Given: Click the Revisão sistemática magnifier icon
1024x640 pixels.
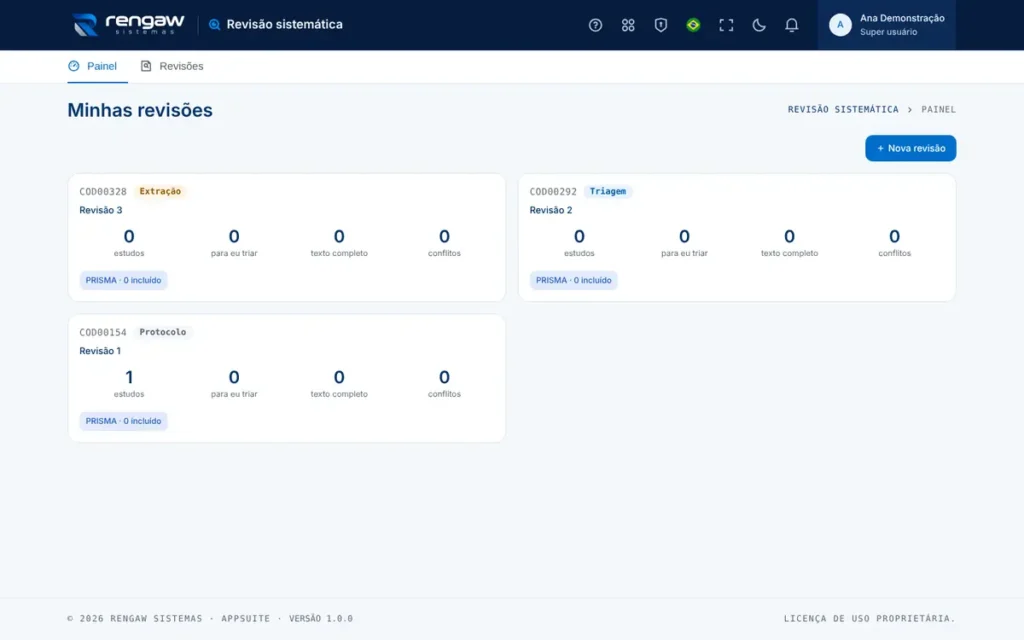Looking at the screenshot, I should [x=214, y=25].
